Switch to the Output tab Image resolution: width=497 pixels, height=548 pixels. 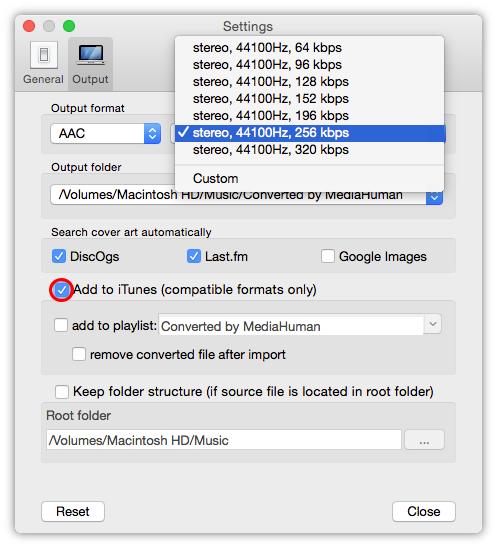pos(91,64)
